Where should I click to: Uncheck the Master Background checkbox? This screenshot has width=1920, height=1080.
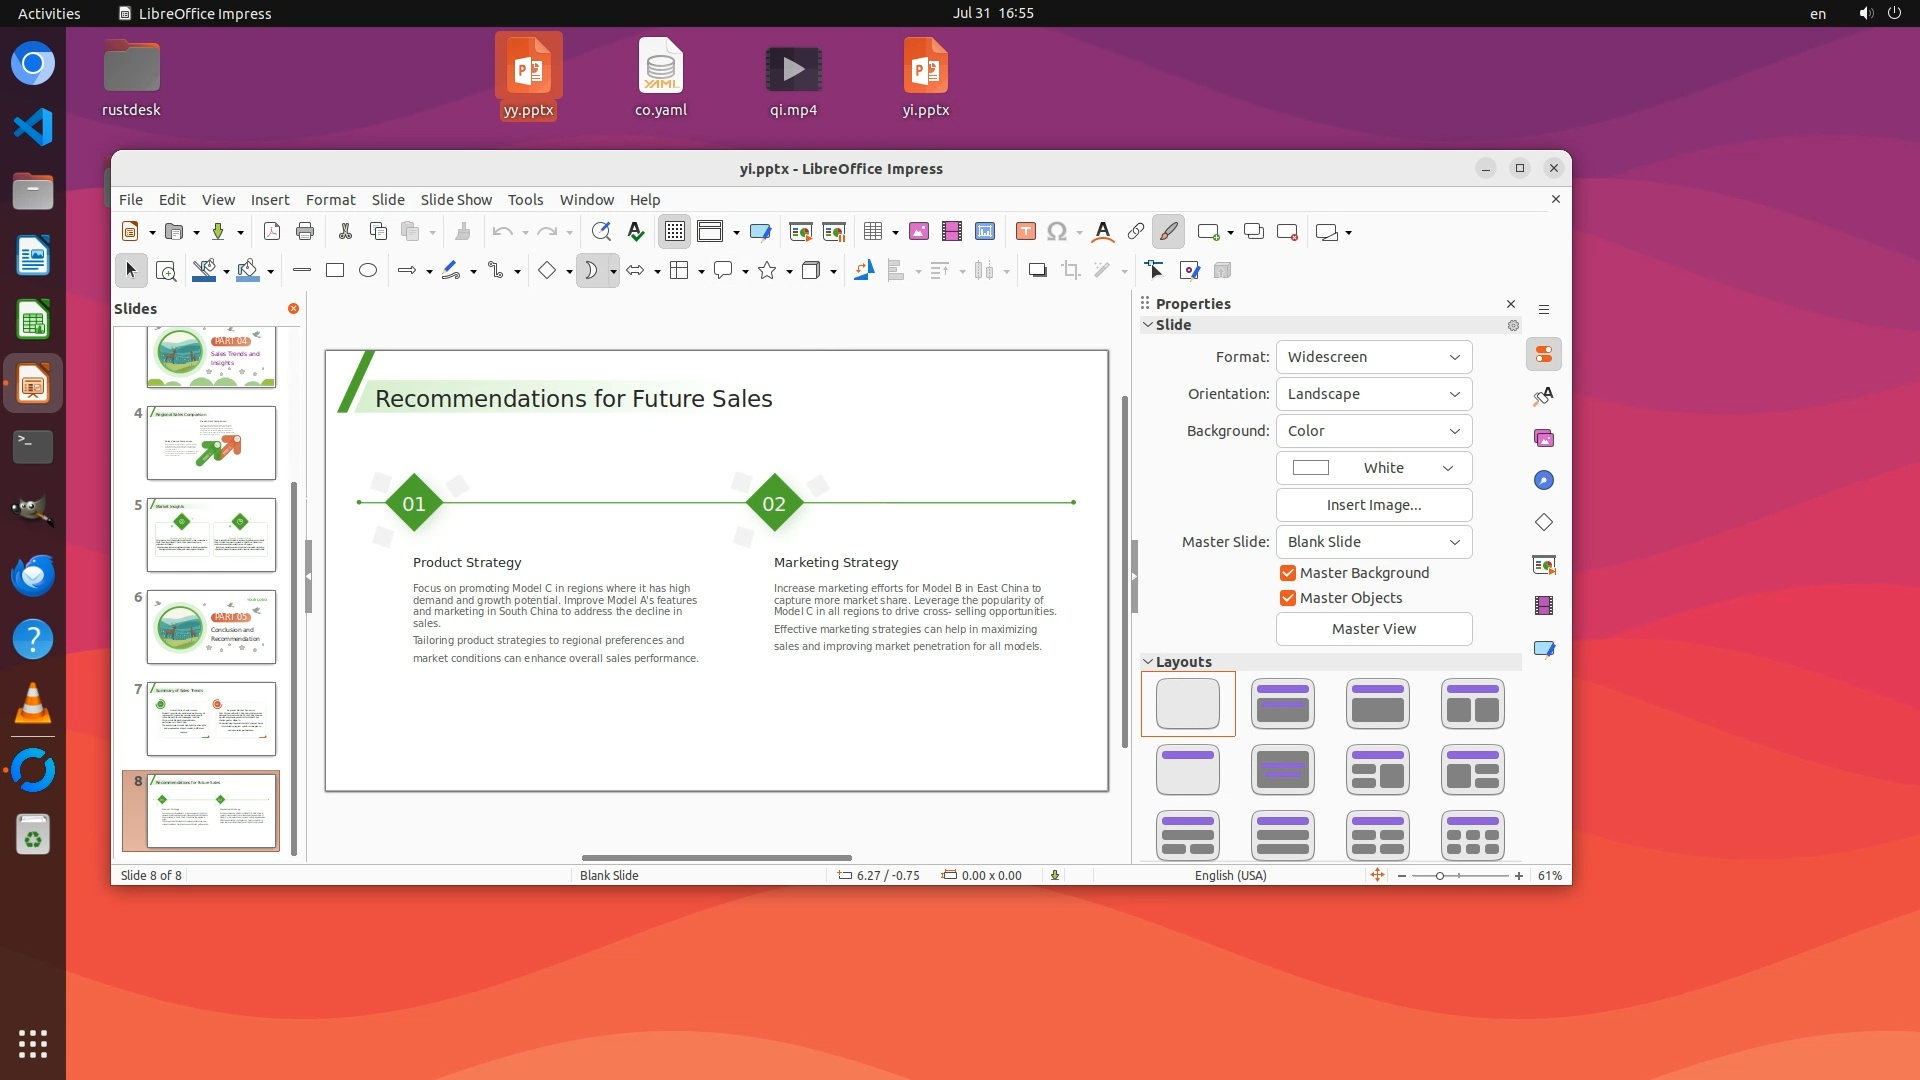click(x=1288, y=573)
